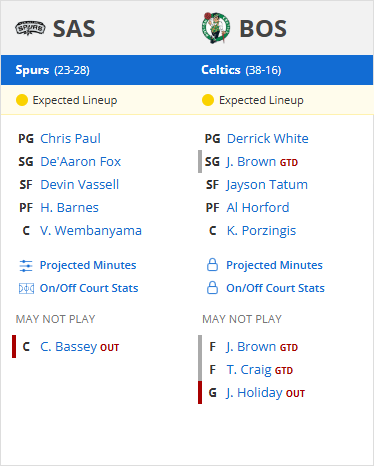Image resolution: width=374 pixels, height=466 pixels.
Task: Click the lock icon beside Celtics On/Off Court Stats
Action: click(212, 288)
